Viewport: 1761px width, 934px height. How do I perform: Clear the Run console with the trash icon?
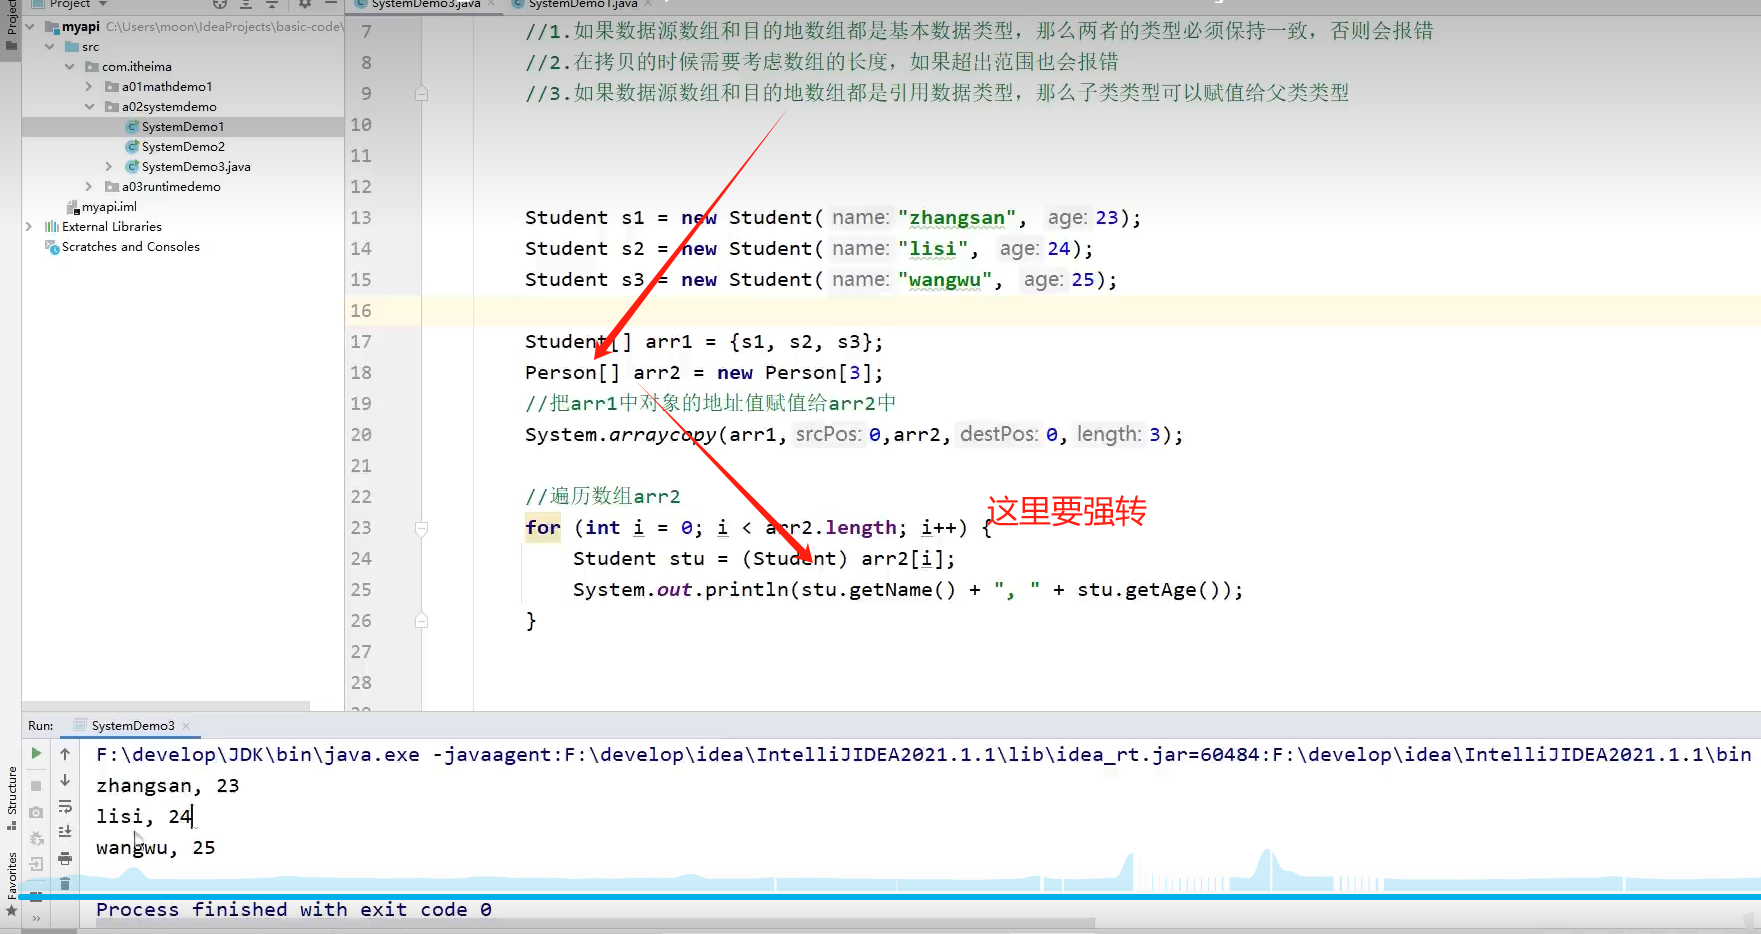[x=65, y=883]
